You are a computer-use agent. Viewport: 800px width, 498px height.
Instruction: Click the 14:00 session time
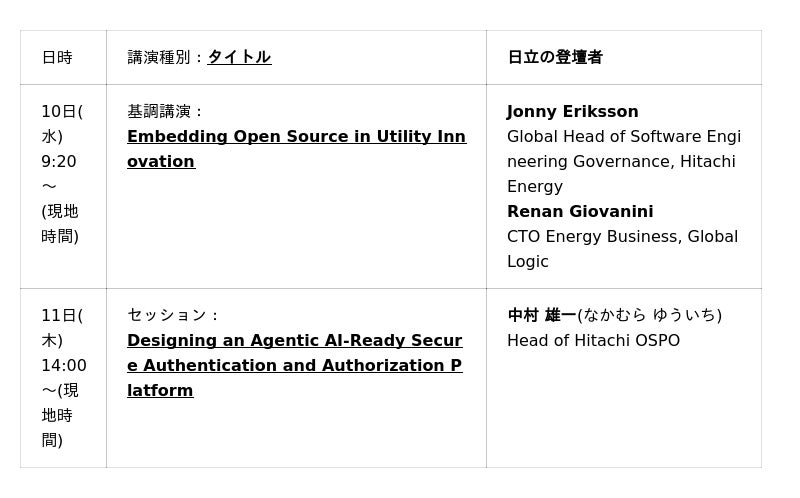point(64,365)
